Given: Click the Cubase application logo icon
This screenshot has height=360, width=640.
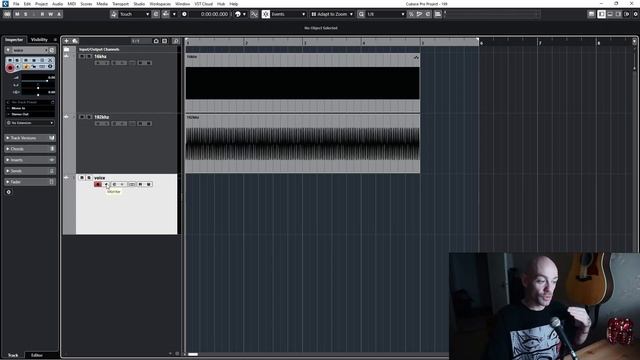Looking at the screenshot, I should (5, 4).
